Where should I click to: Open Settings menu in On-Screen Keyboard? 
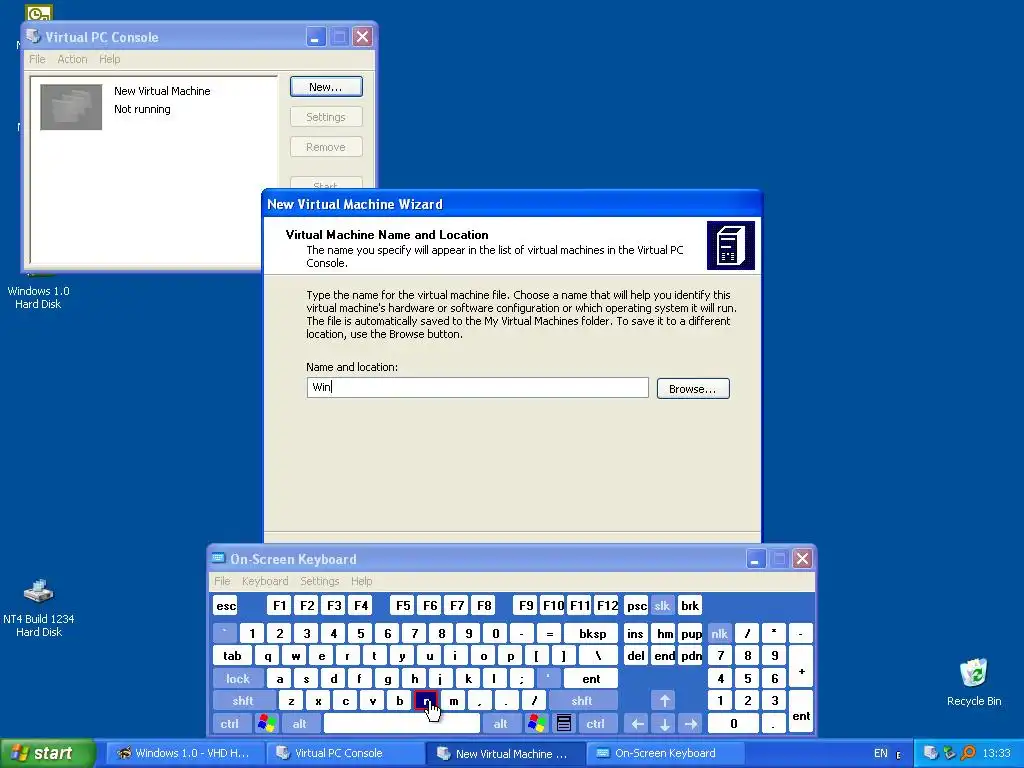click(319, 581)
